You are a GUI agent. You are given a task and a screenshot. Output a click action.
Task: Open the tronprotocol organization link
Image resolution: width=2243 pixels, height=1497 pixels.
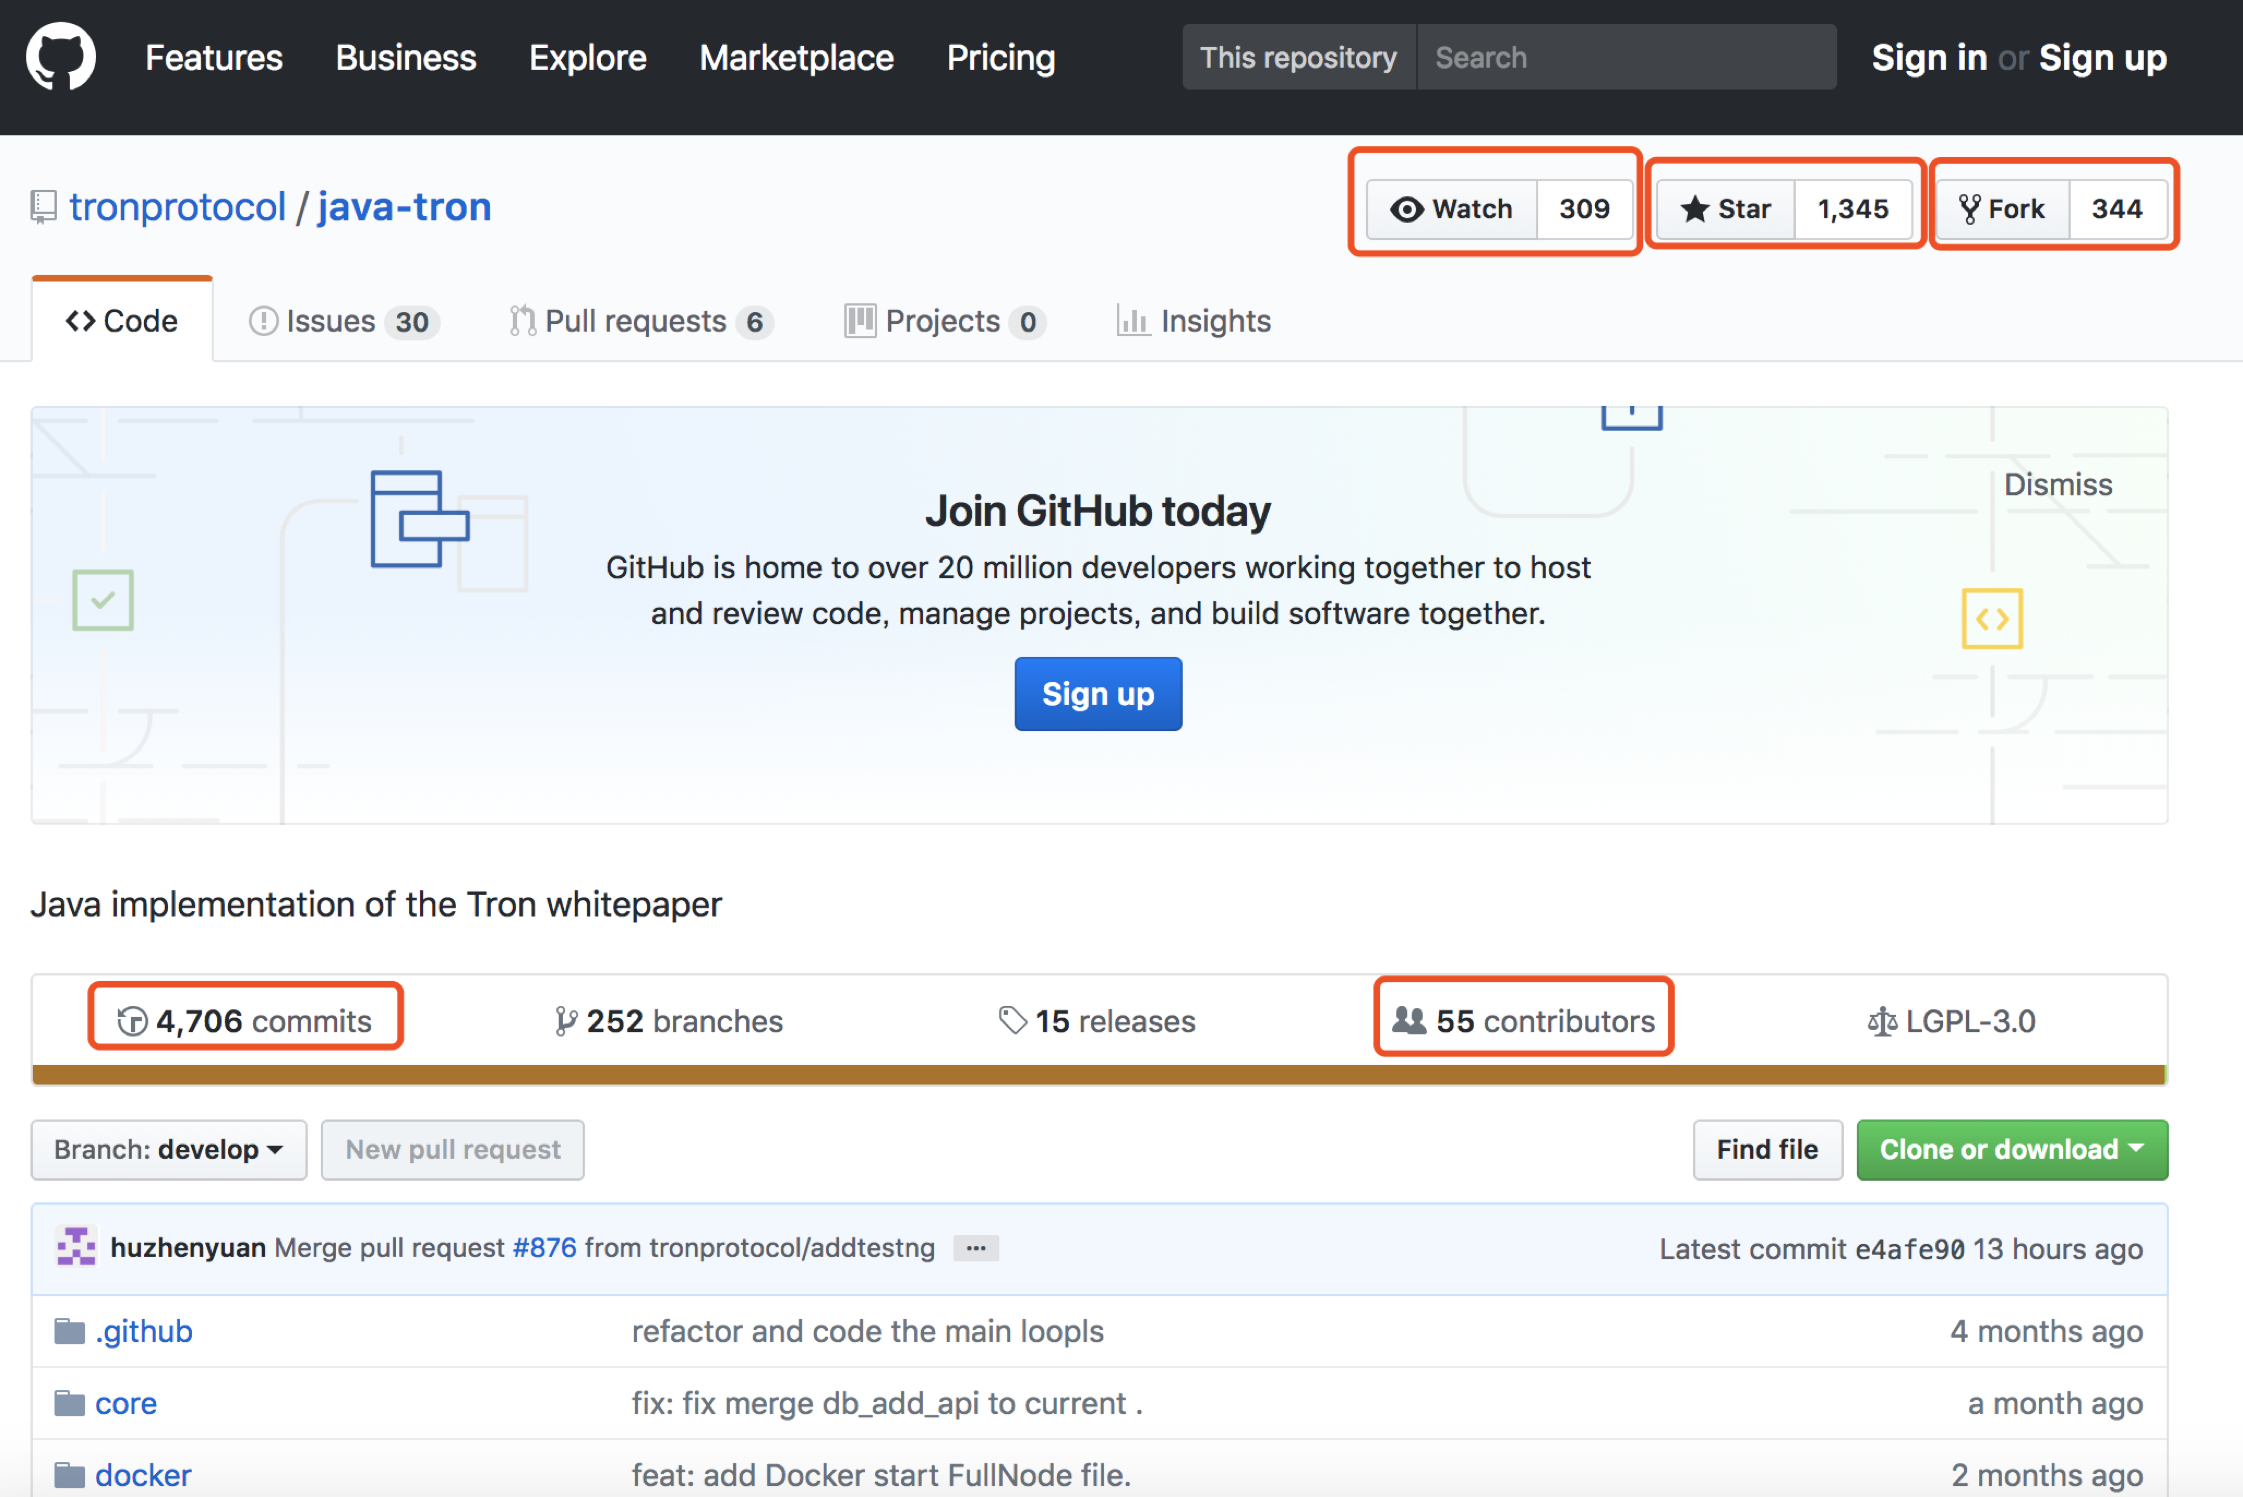pos(178,207)
